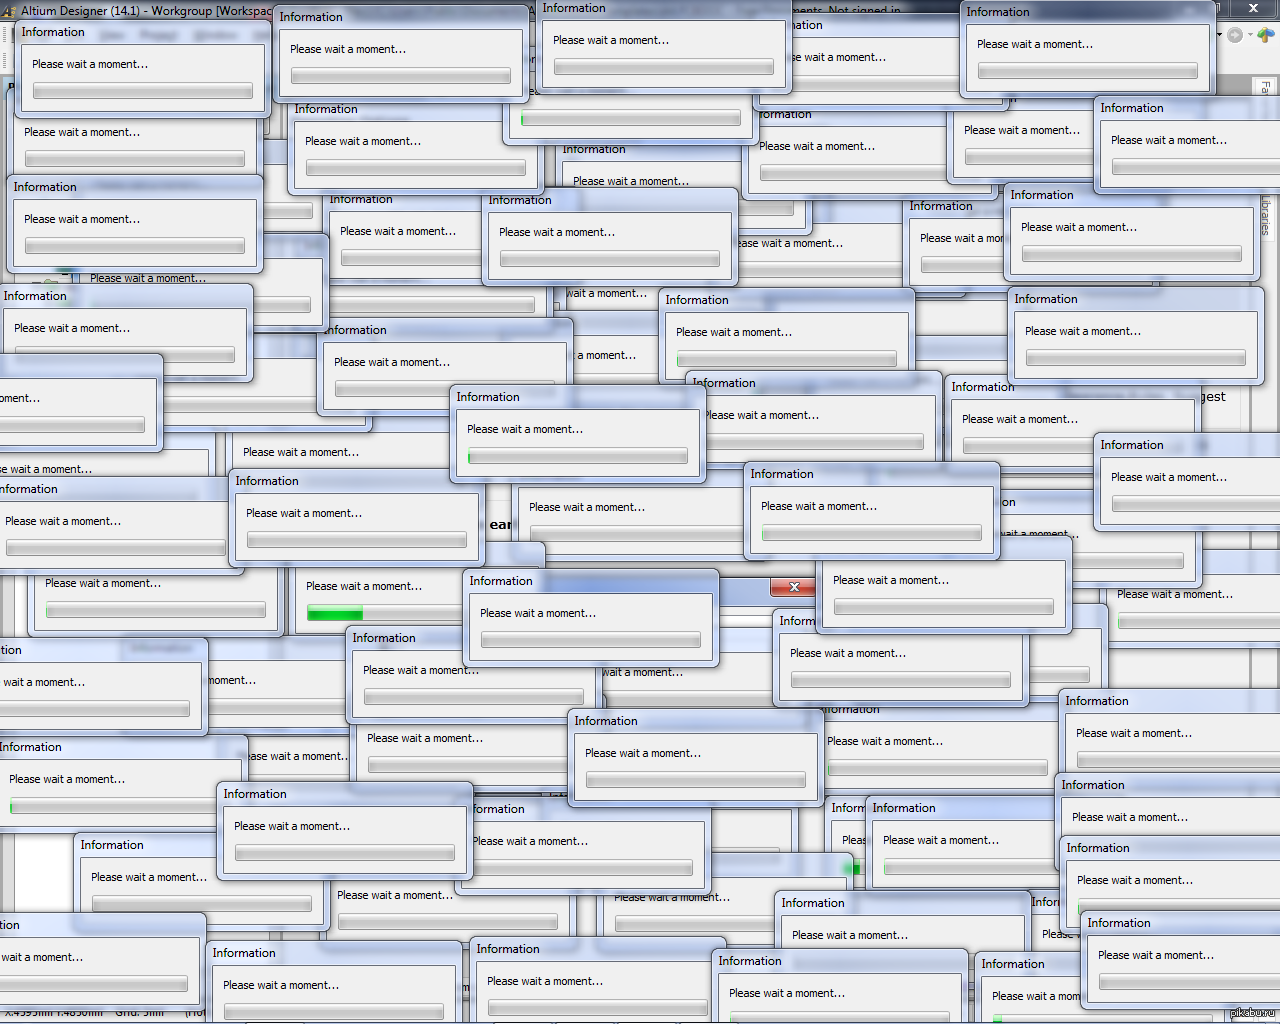Close the main Altium Designer window
The width and height of the screenshot is (1280, 1024).
(1253, 8)
